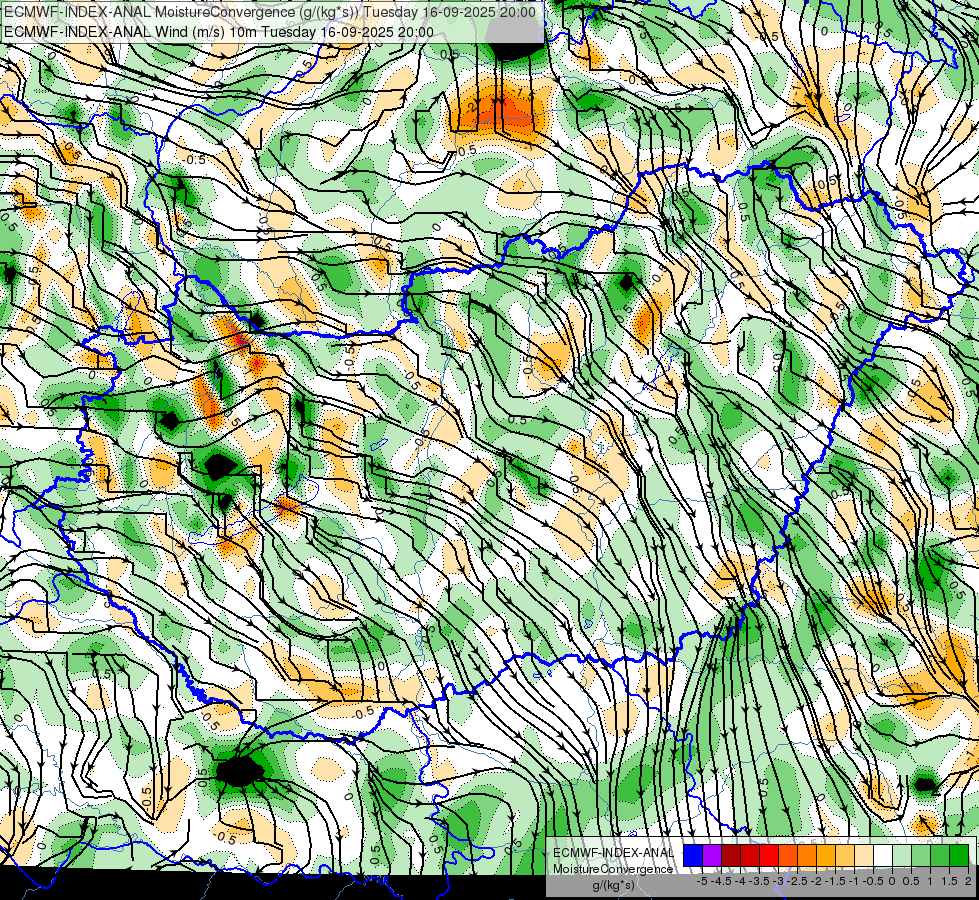Click the g/(kg*s) unit label in legend
979x900 pixels.
tap(613, 885)
